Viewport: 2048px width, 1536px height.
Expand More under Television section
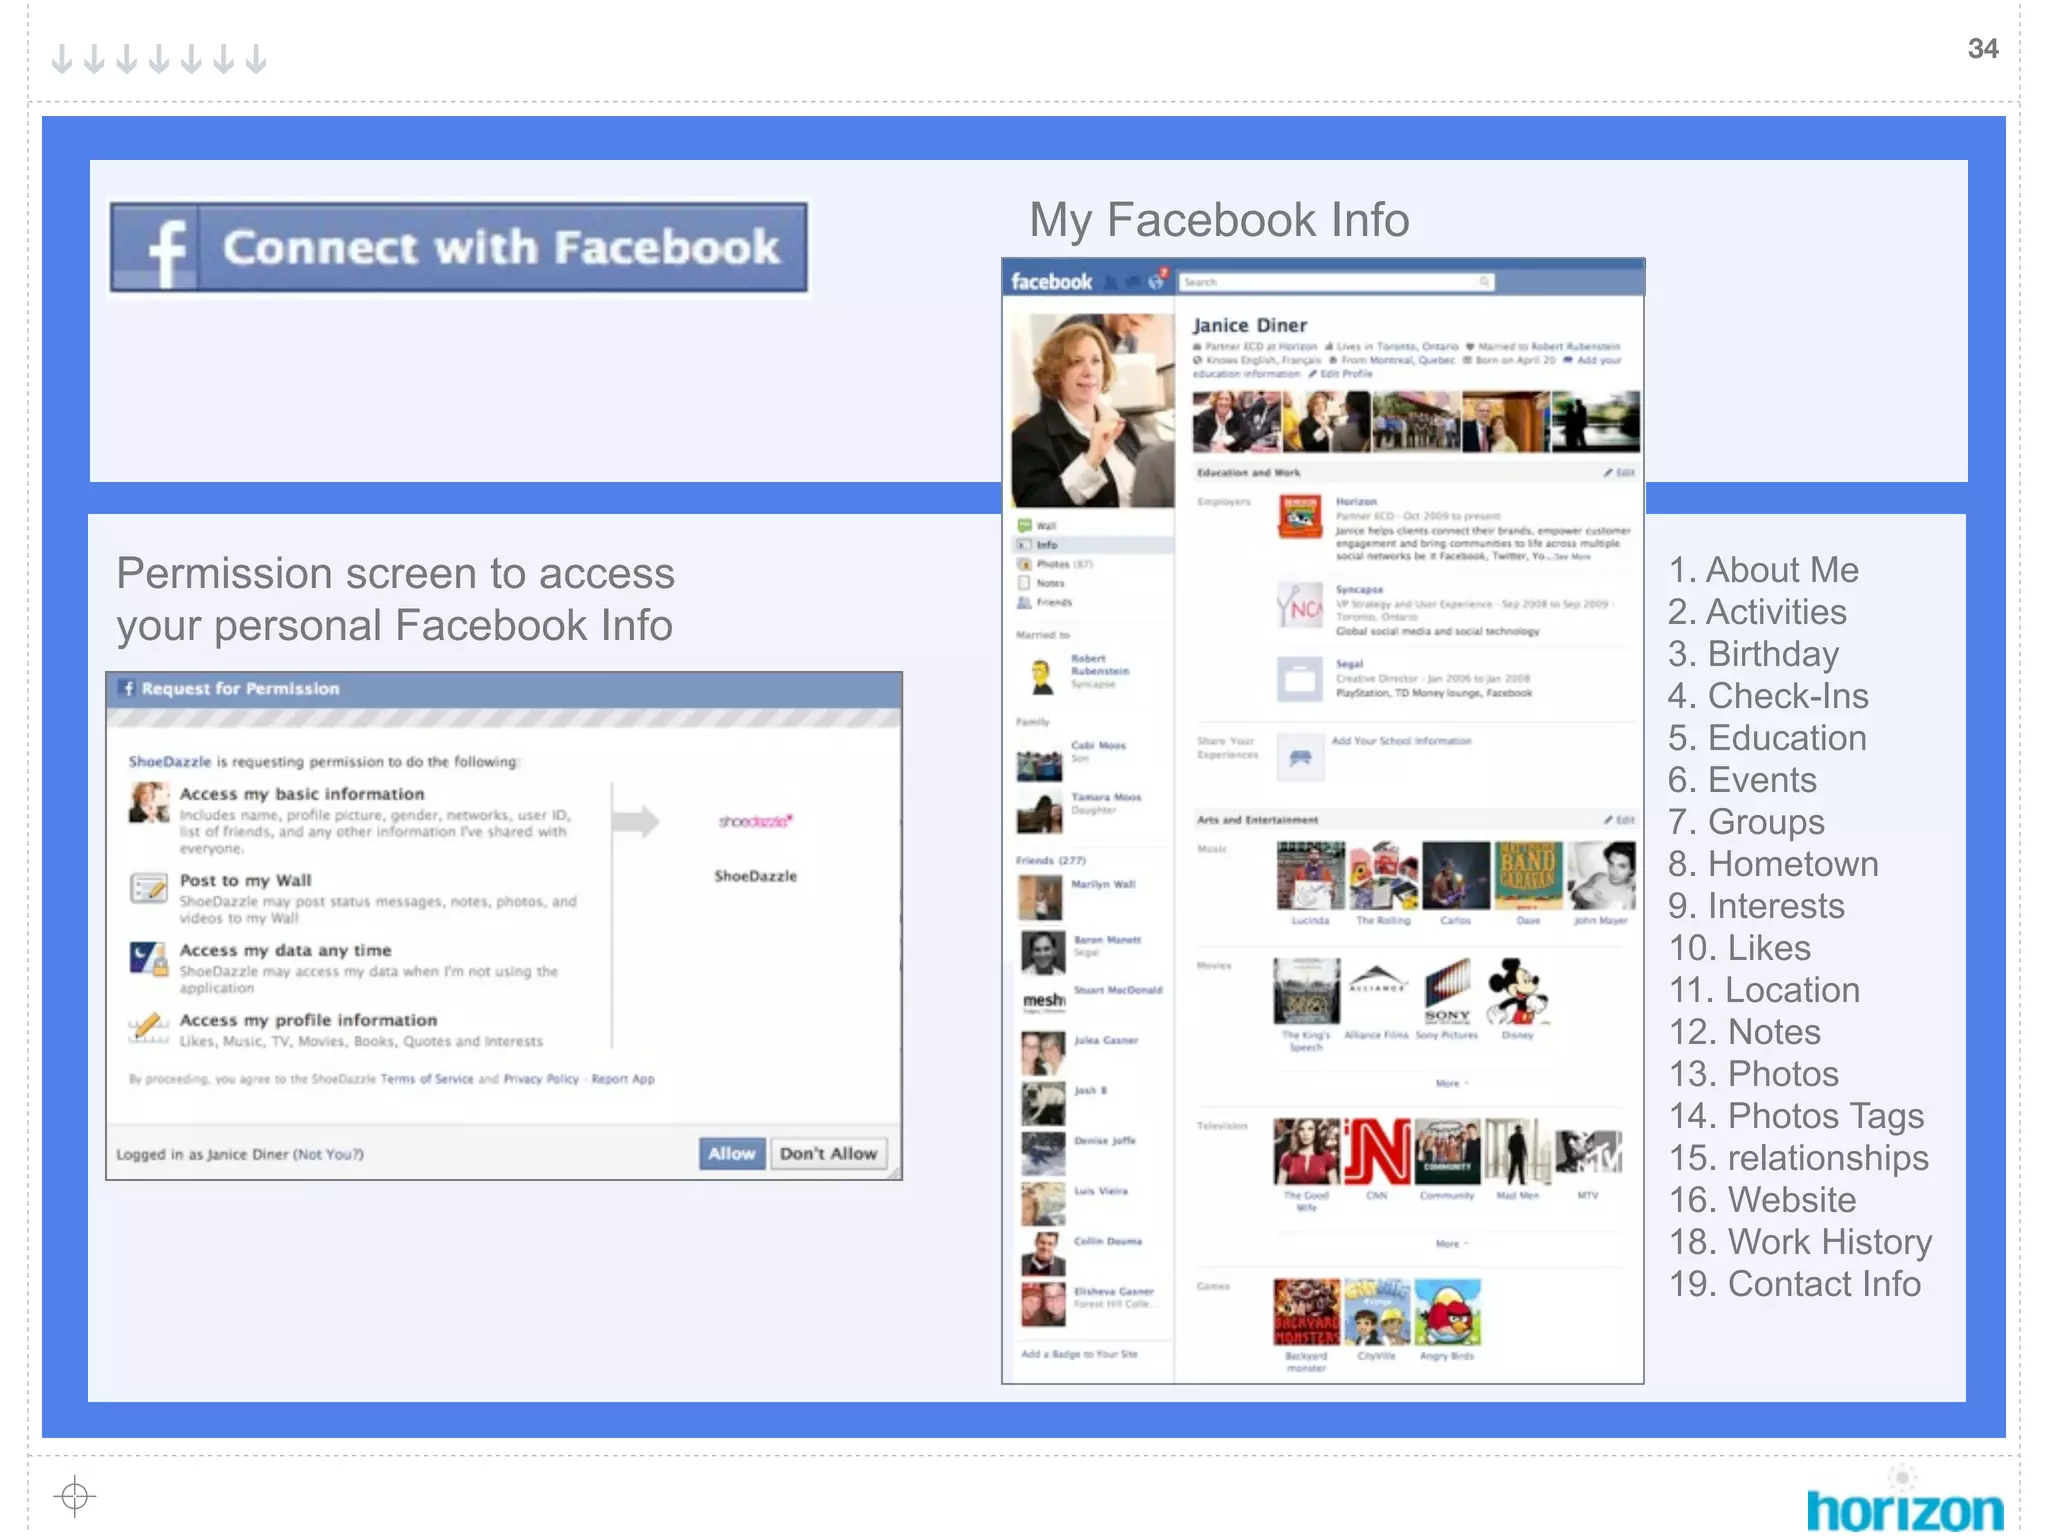point(1451,1244)
